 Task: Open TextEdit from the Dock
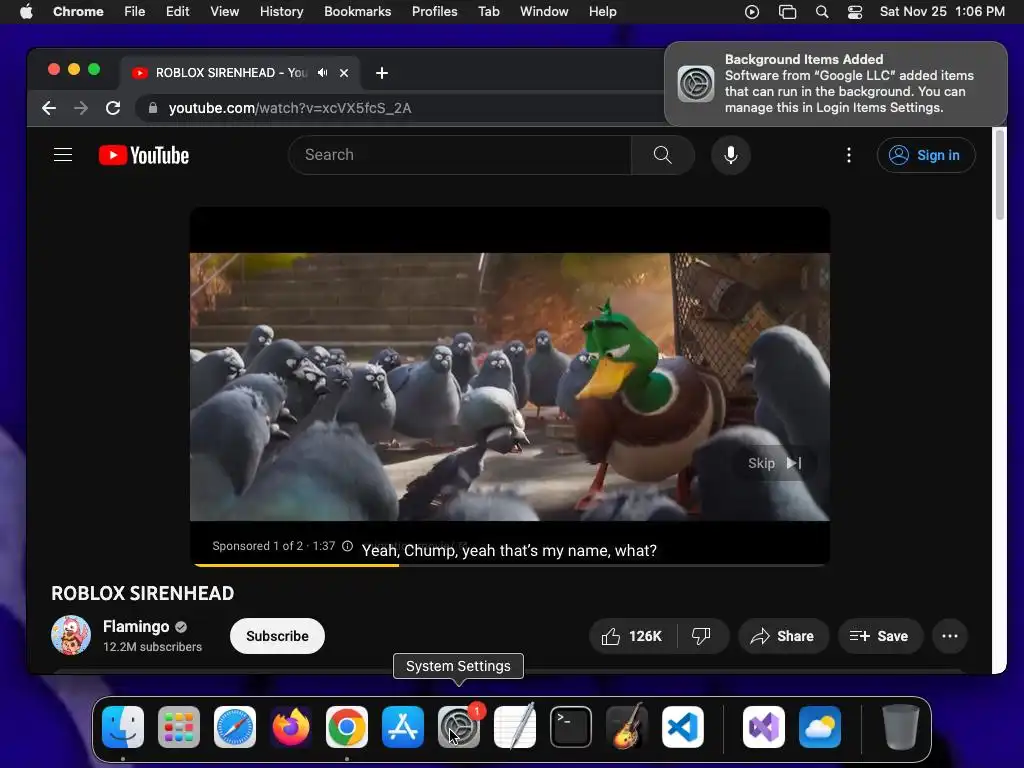click(515, 727)
